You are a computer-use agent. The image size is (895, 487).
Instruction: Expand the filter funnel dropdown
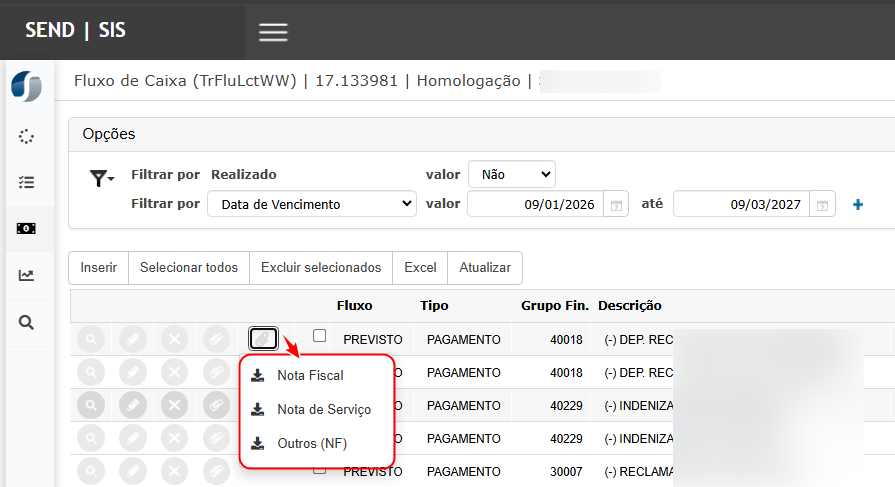pos(102,178)
